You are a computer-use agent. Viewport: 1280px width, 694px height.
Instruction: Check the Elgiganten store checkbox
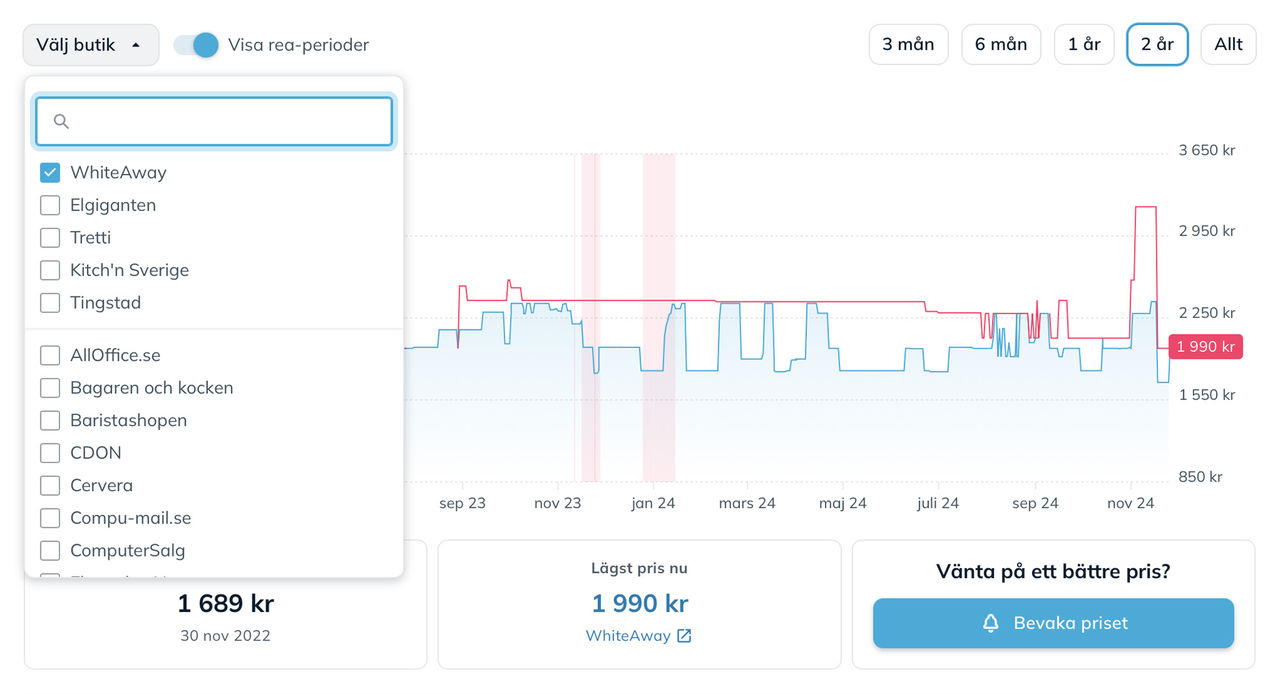pos(50,205)
